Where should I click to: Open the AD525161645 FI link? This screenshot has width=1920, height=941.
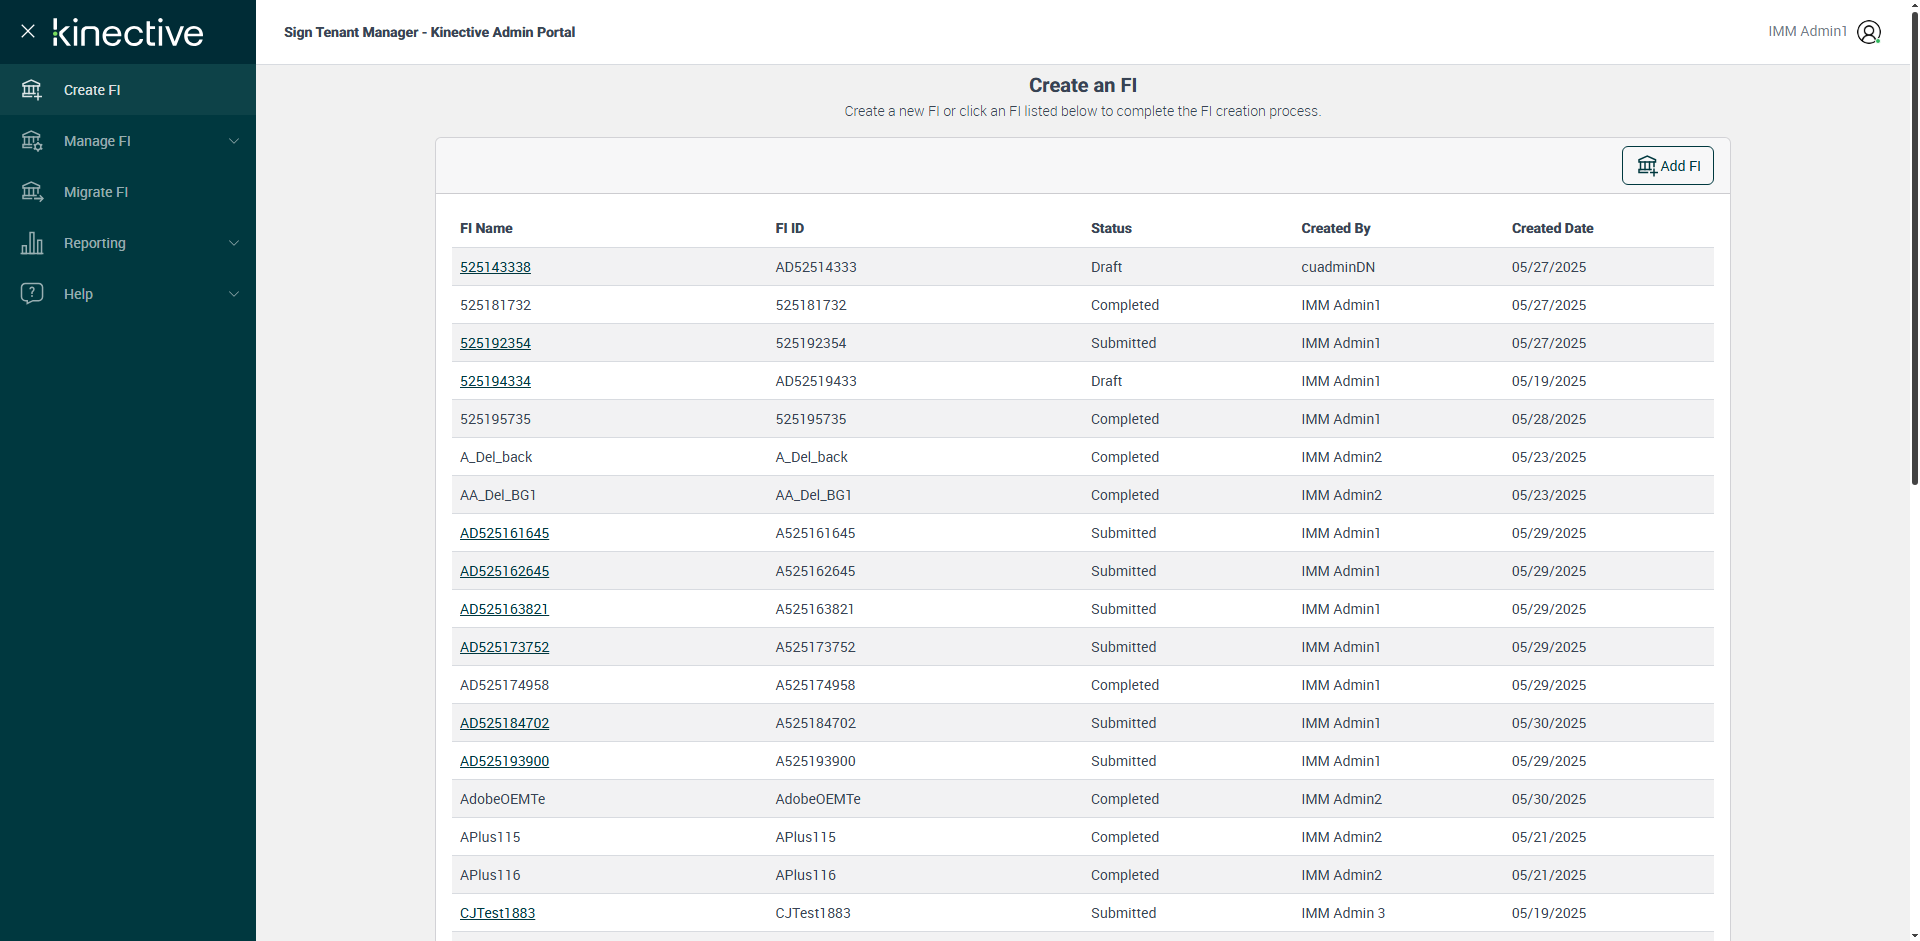[504, 533]
